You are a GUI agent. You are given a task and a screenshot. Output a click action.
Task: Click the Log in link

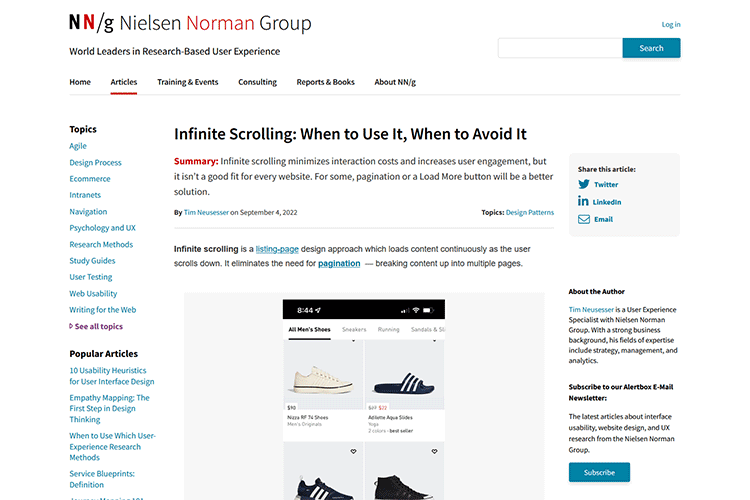point(670,24)
